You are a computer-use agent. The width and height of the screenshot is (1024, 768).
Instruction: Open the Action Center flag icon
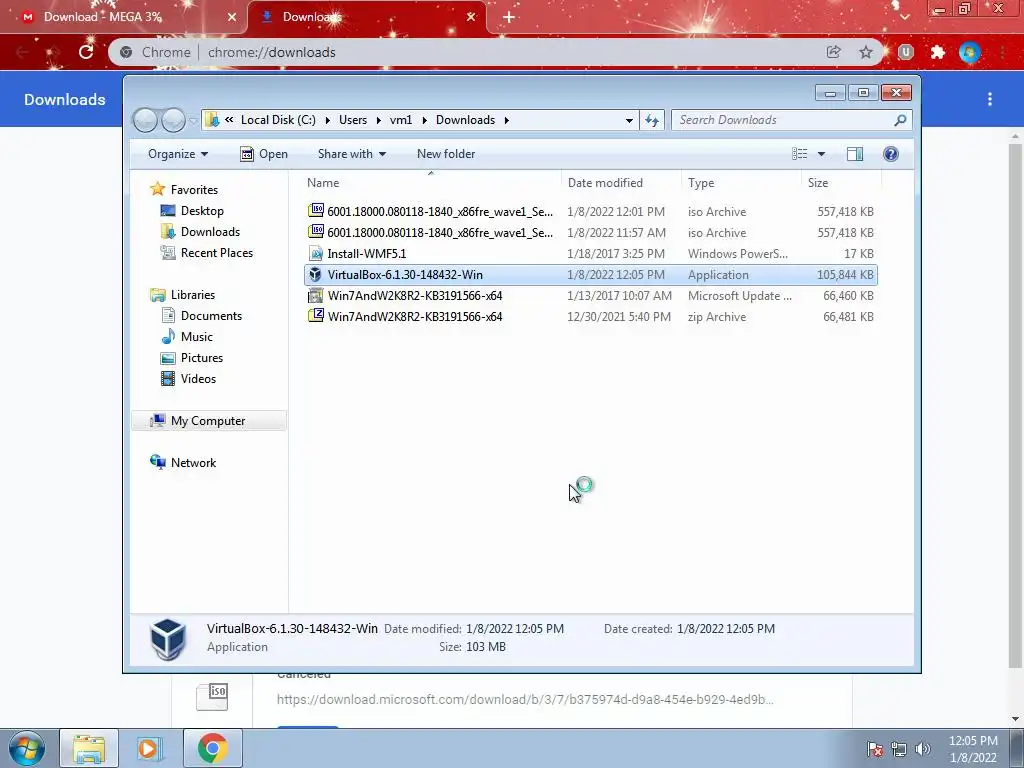pyautogui.click(x=874, y=749)
